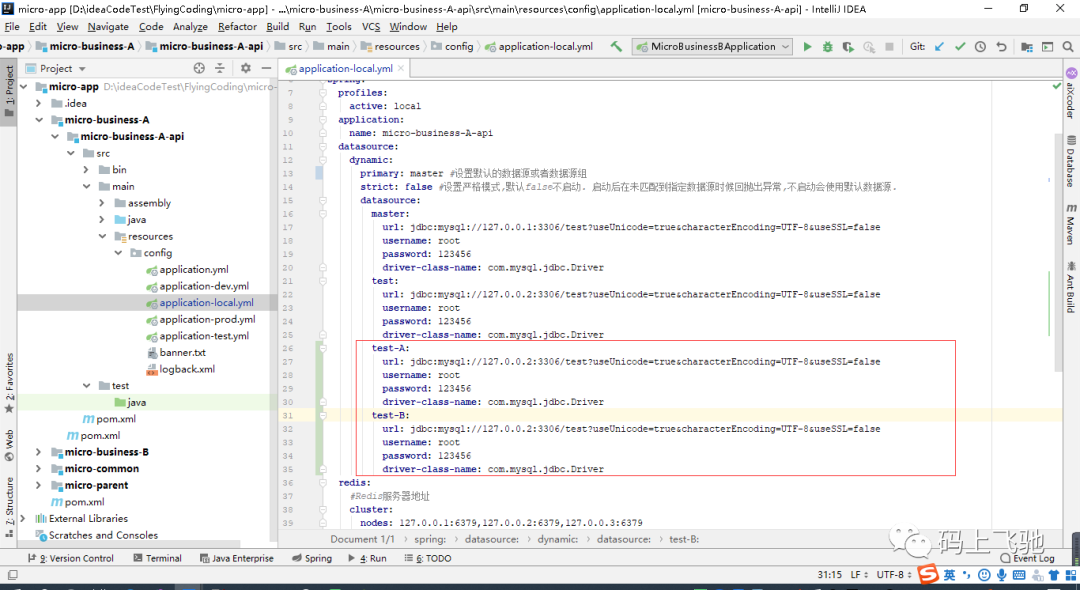Open the Run tool window button

click(367, 558)
